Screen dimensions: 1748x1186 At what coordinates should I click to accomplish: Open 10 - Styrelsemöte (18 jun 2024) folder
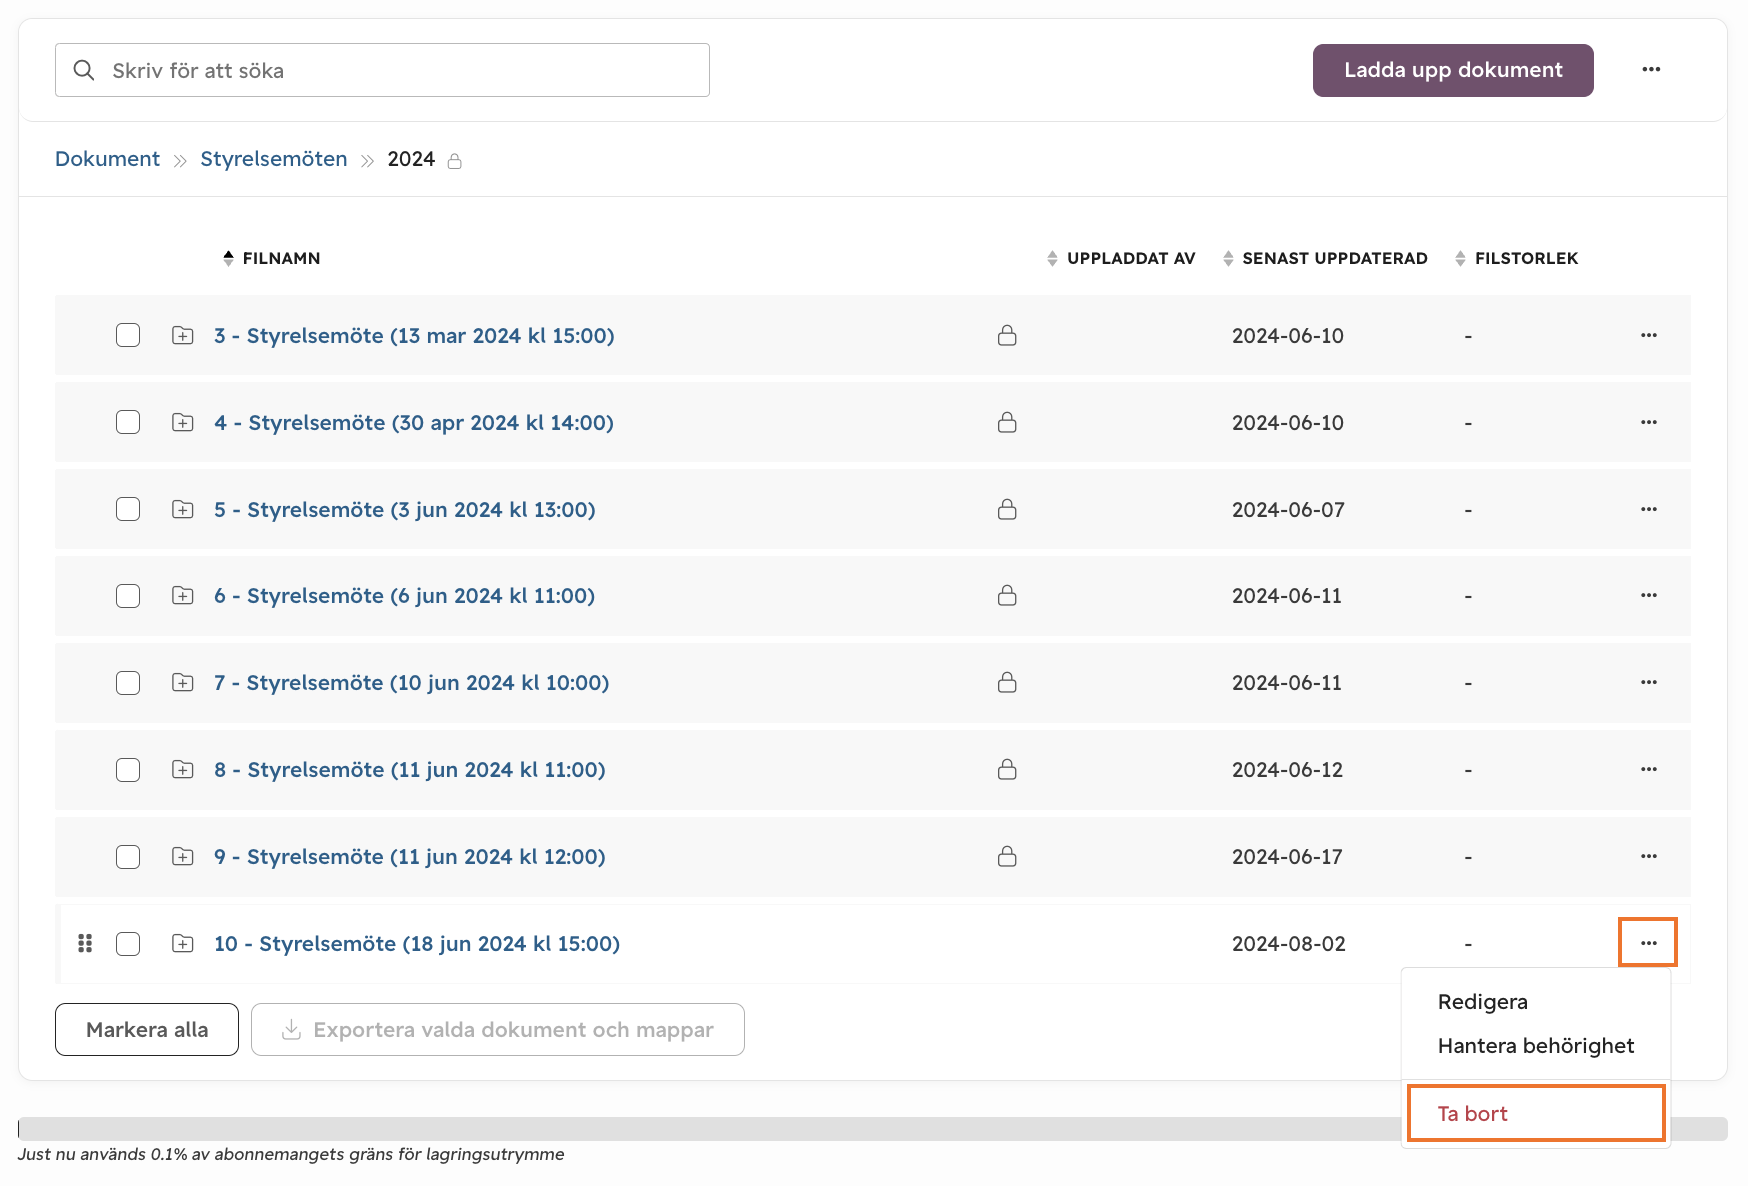[417, 944]
